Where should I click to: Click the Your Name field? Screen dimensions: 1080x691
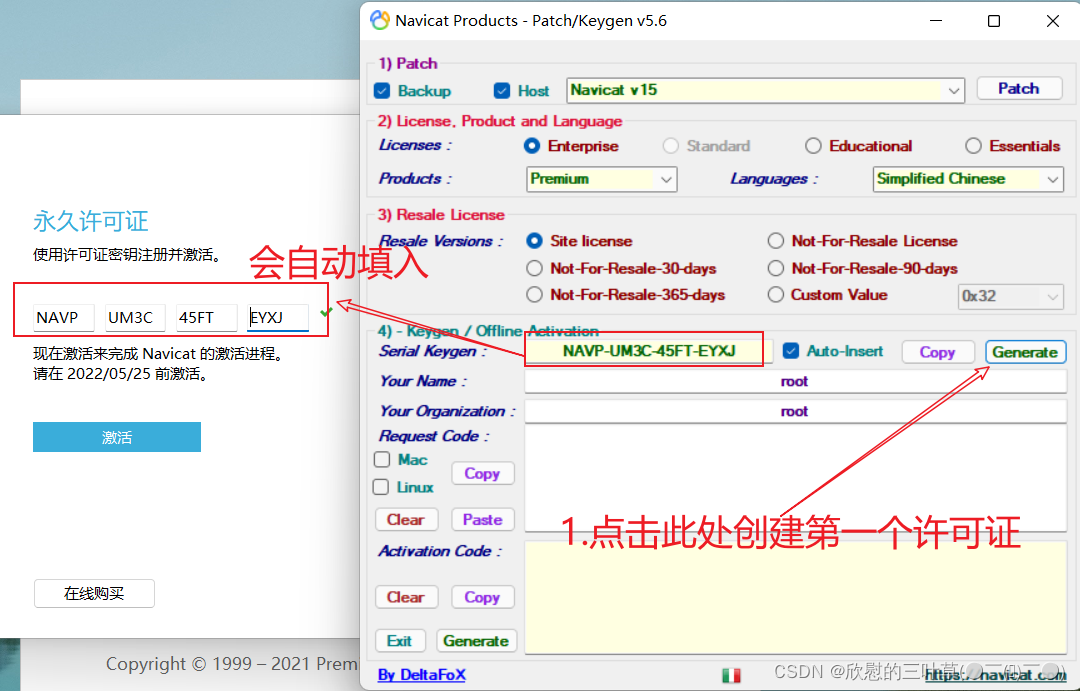click(x=796, y=381)
